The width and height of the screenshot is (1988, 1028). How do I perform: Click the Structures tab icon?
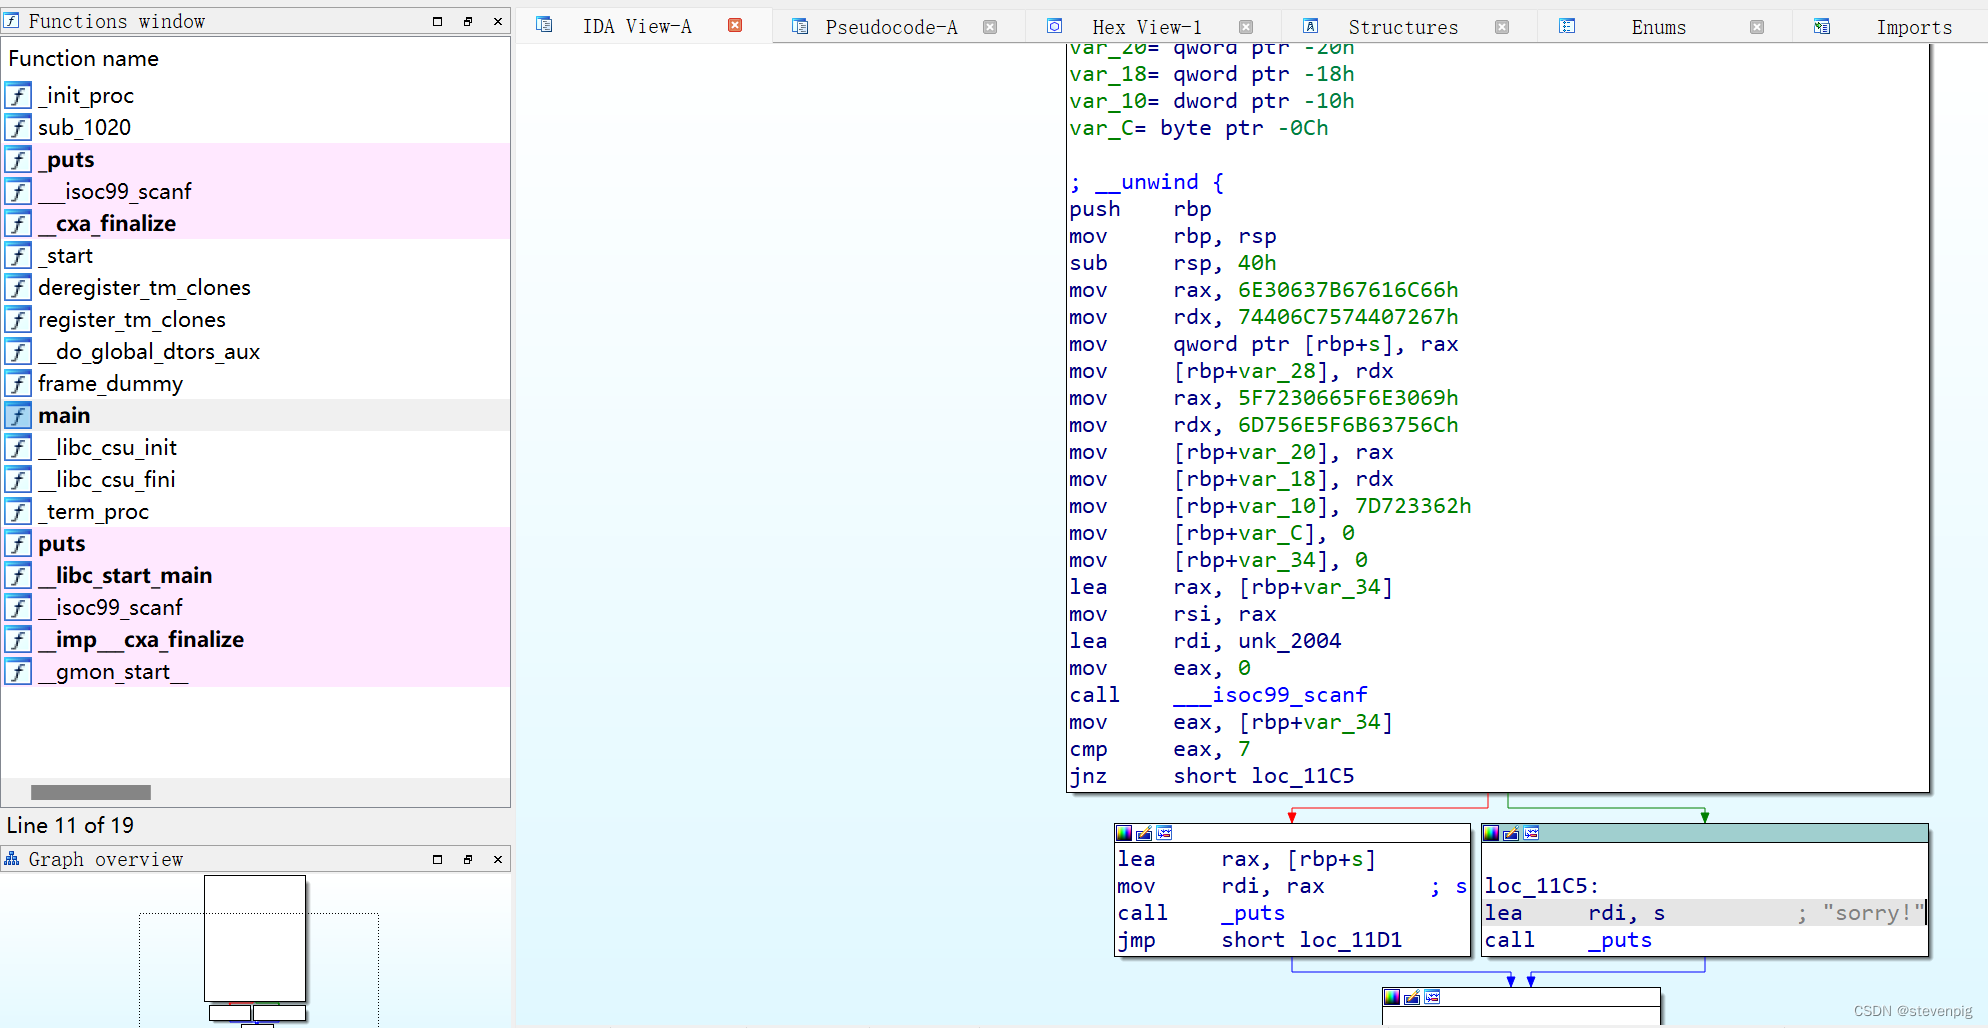coord(1310,26)
